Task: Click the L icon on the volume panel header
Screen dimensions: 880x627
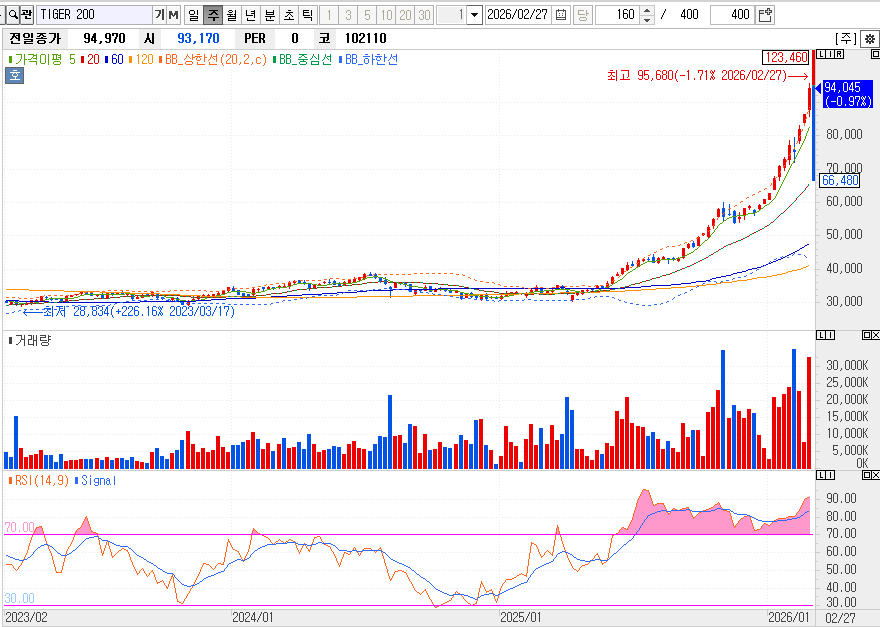Action: tap(821, 335)
